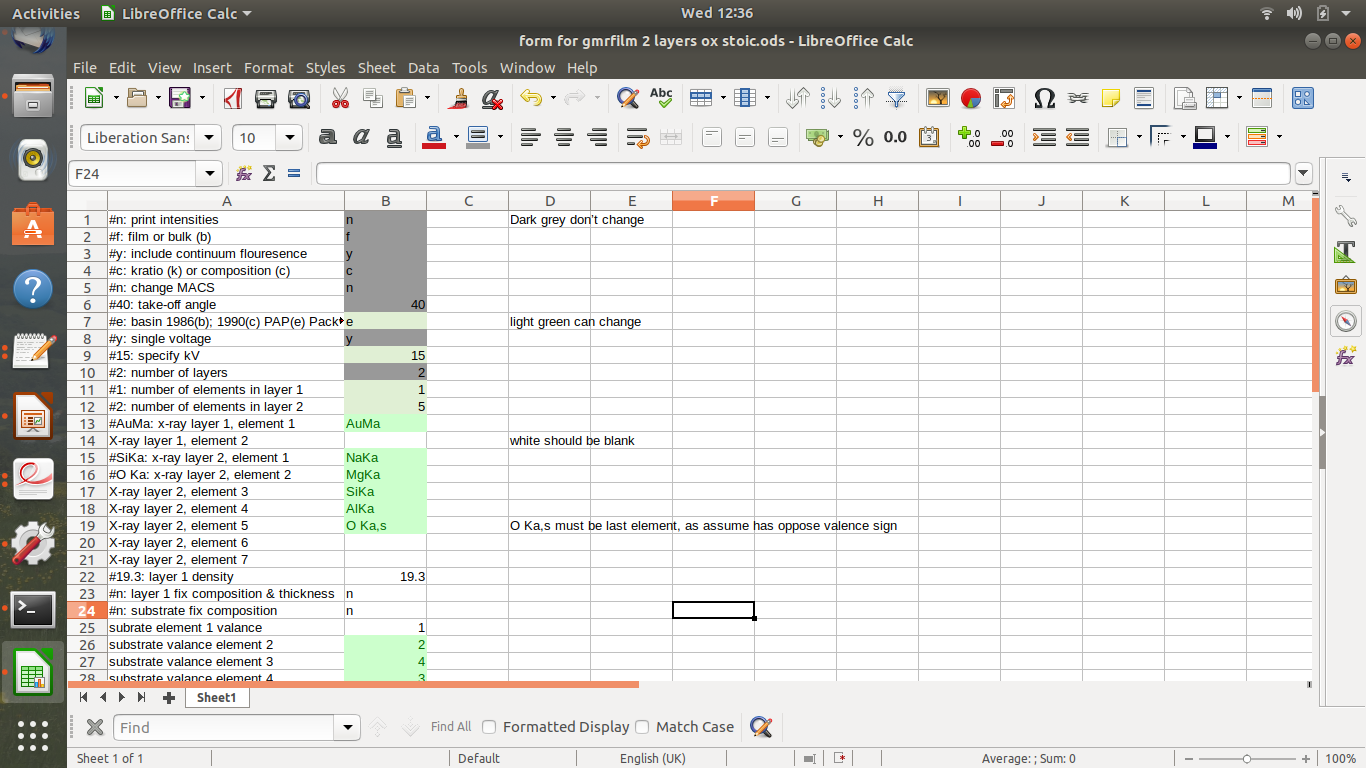Enable the Formatted Display checkbox
Image resolution: width=1366 pixels, height=768 pixels.
click(489, 727)
